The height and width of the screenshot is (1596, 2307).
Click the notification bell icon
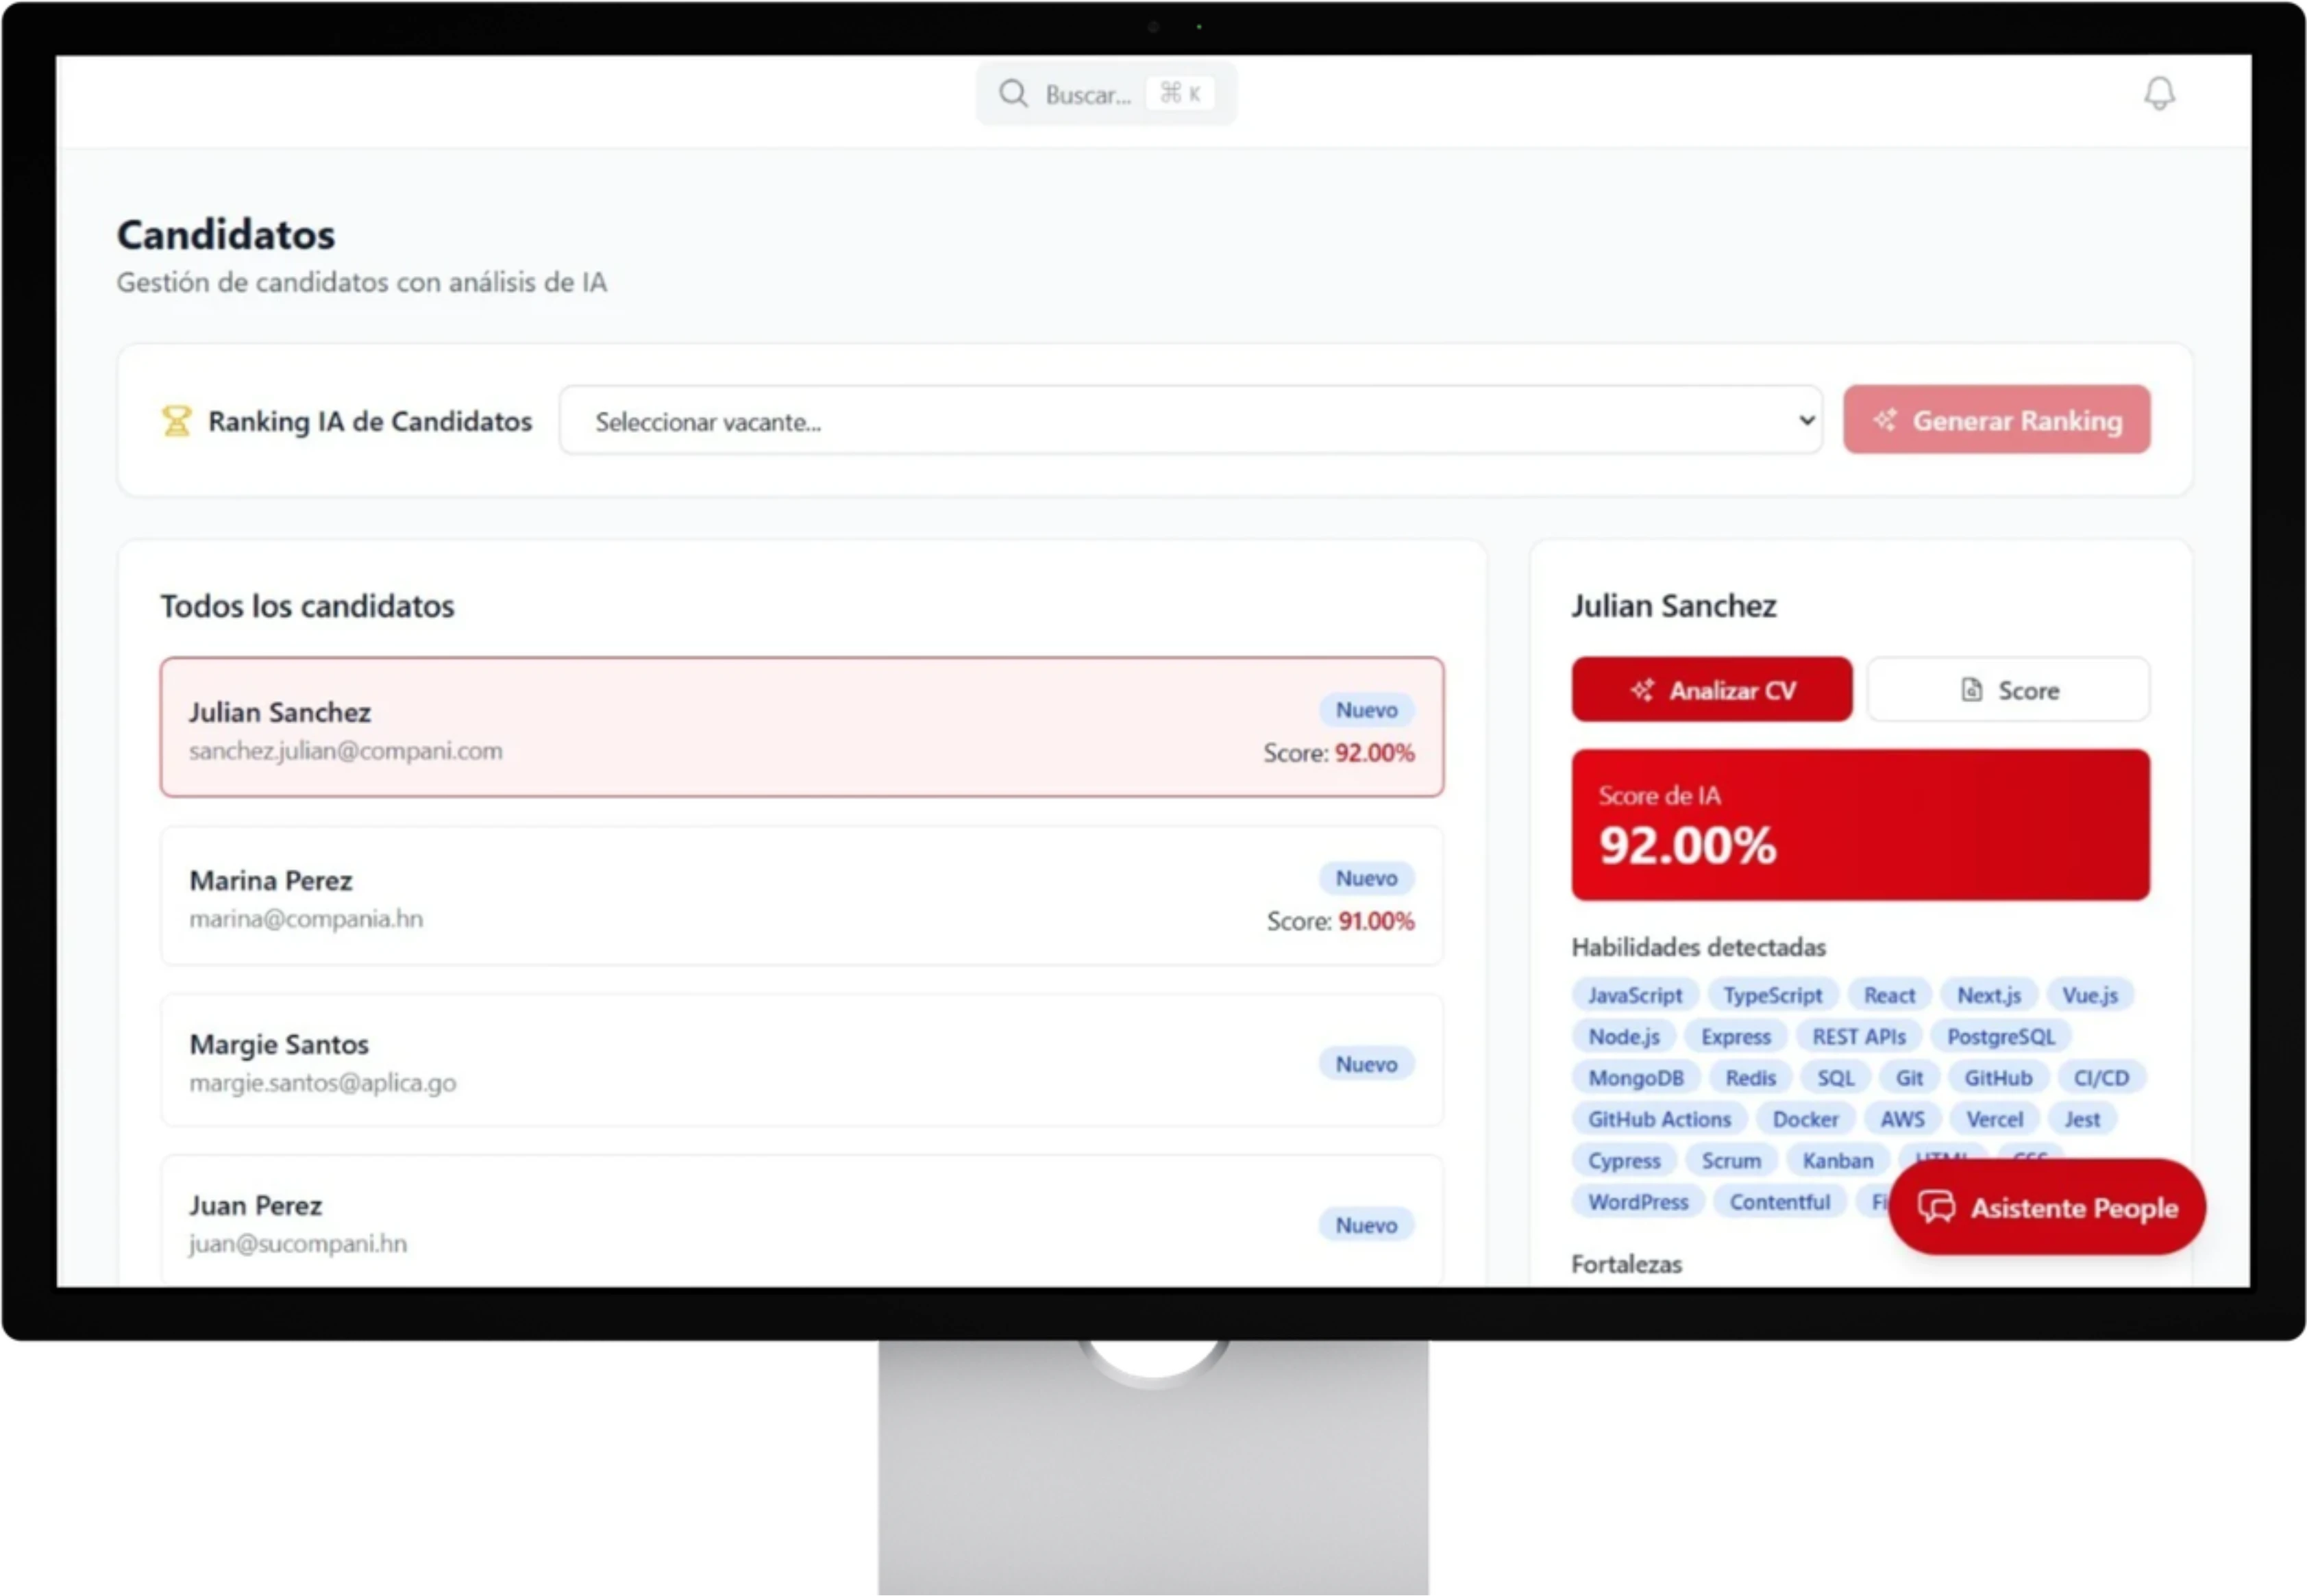(x=2160, y=94)
